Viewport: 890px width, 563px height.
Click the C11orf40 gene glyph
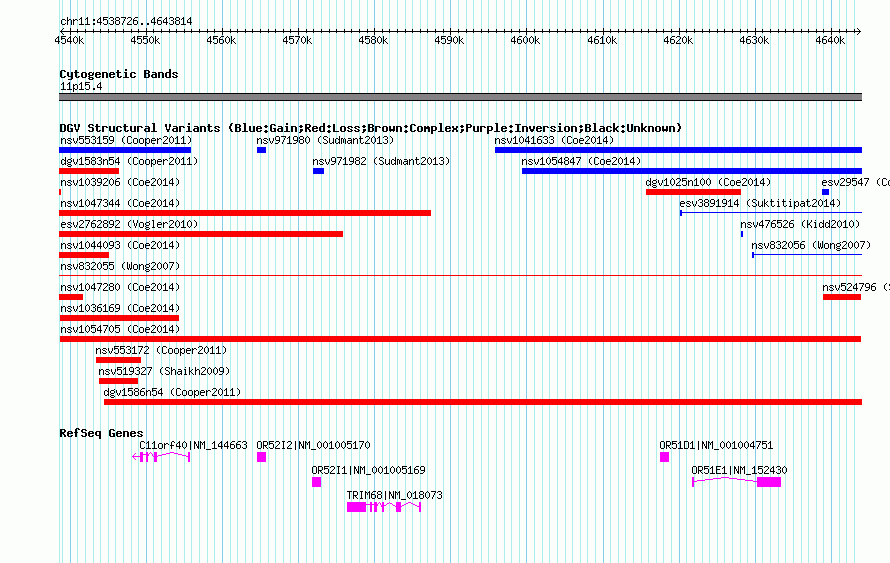[x=161, y=457]
